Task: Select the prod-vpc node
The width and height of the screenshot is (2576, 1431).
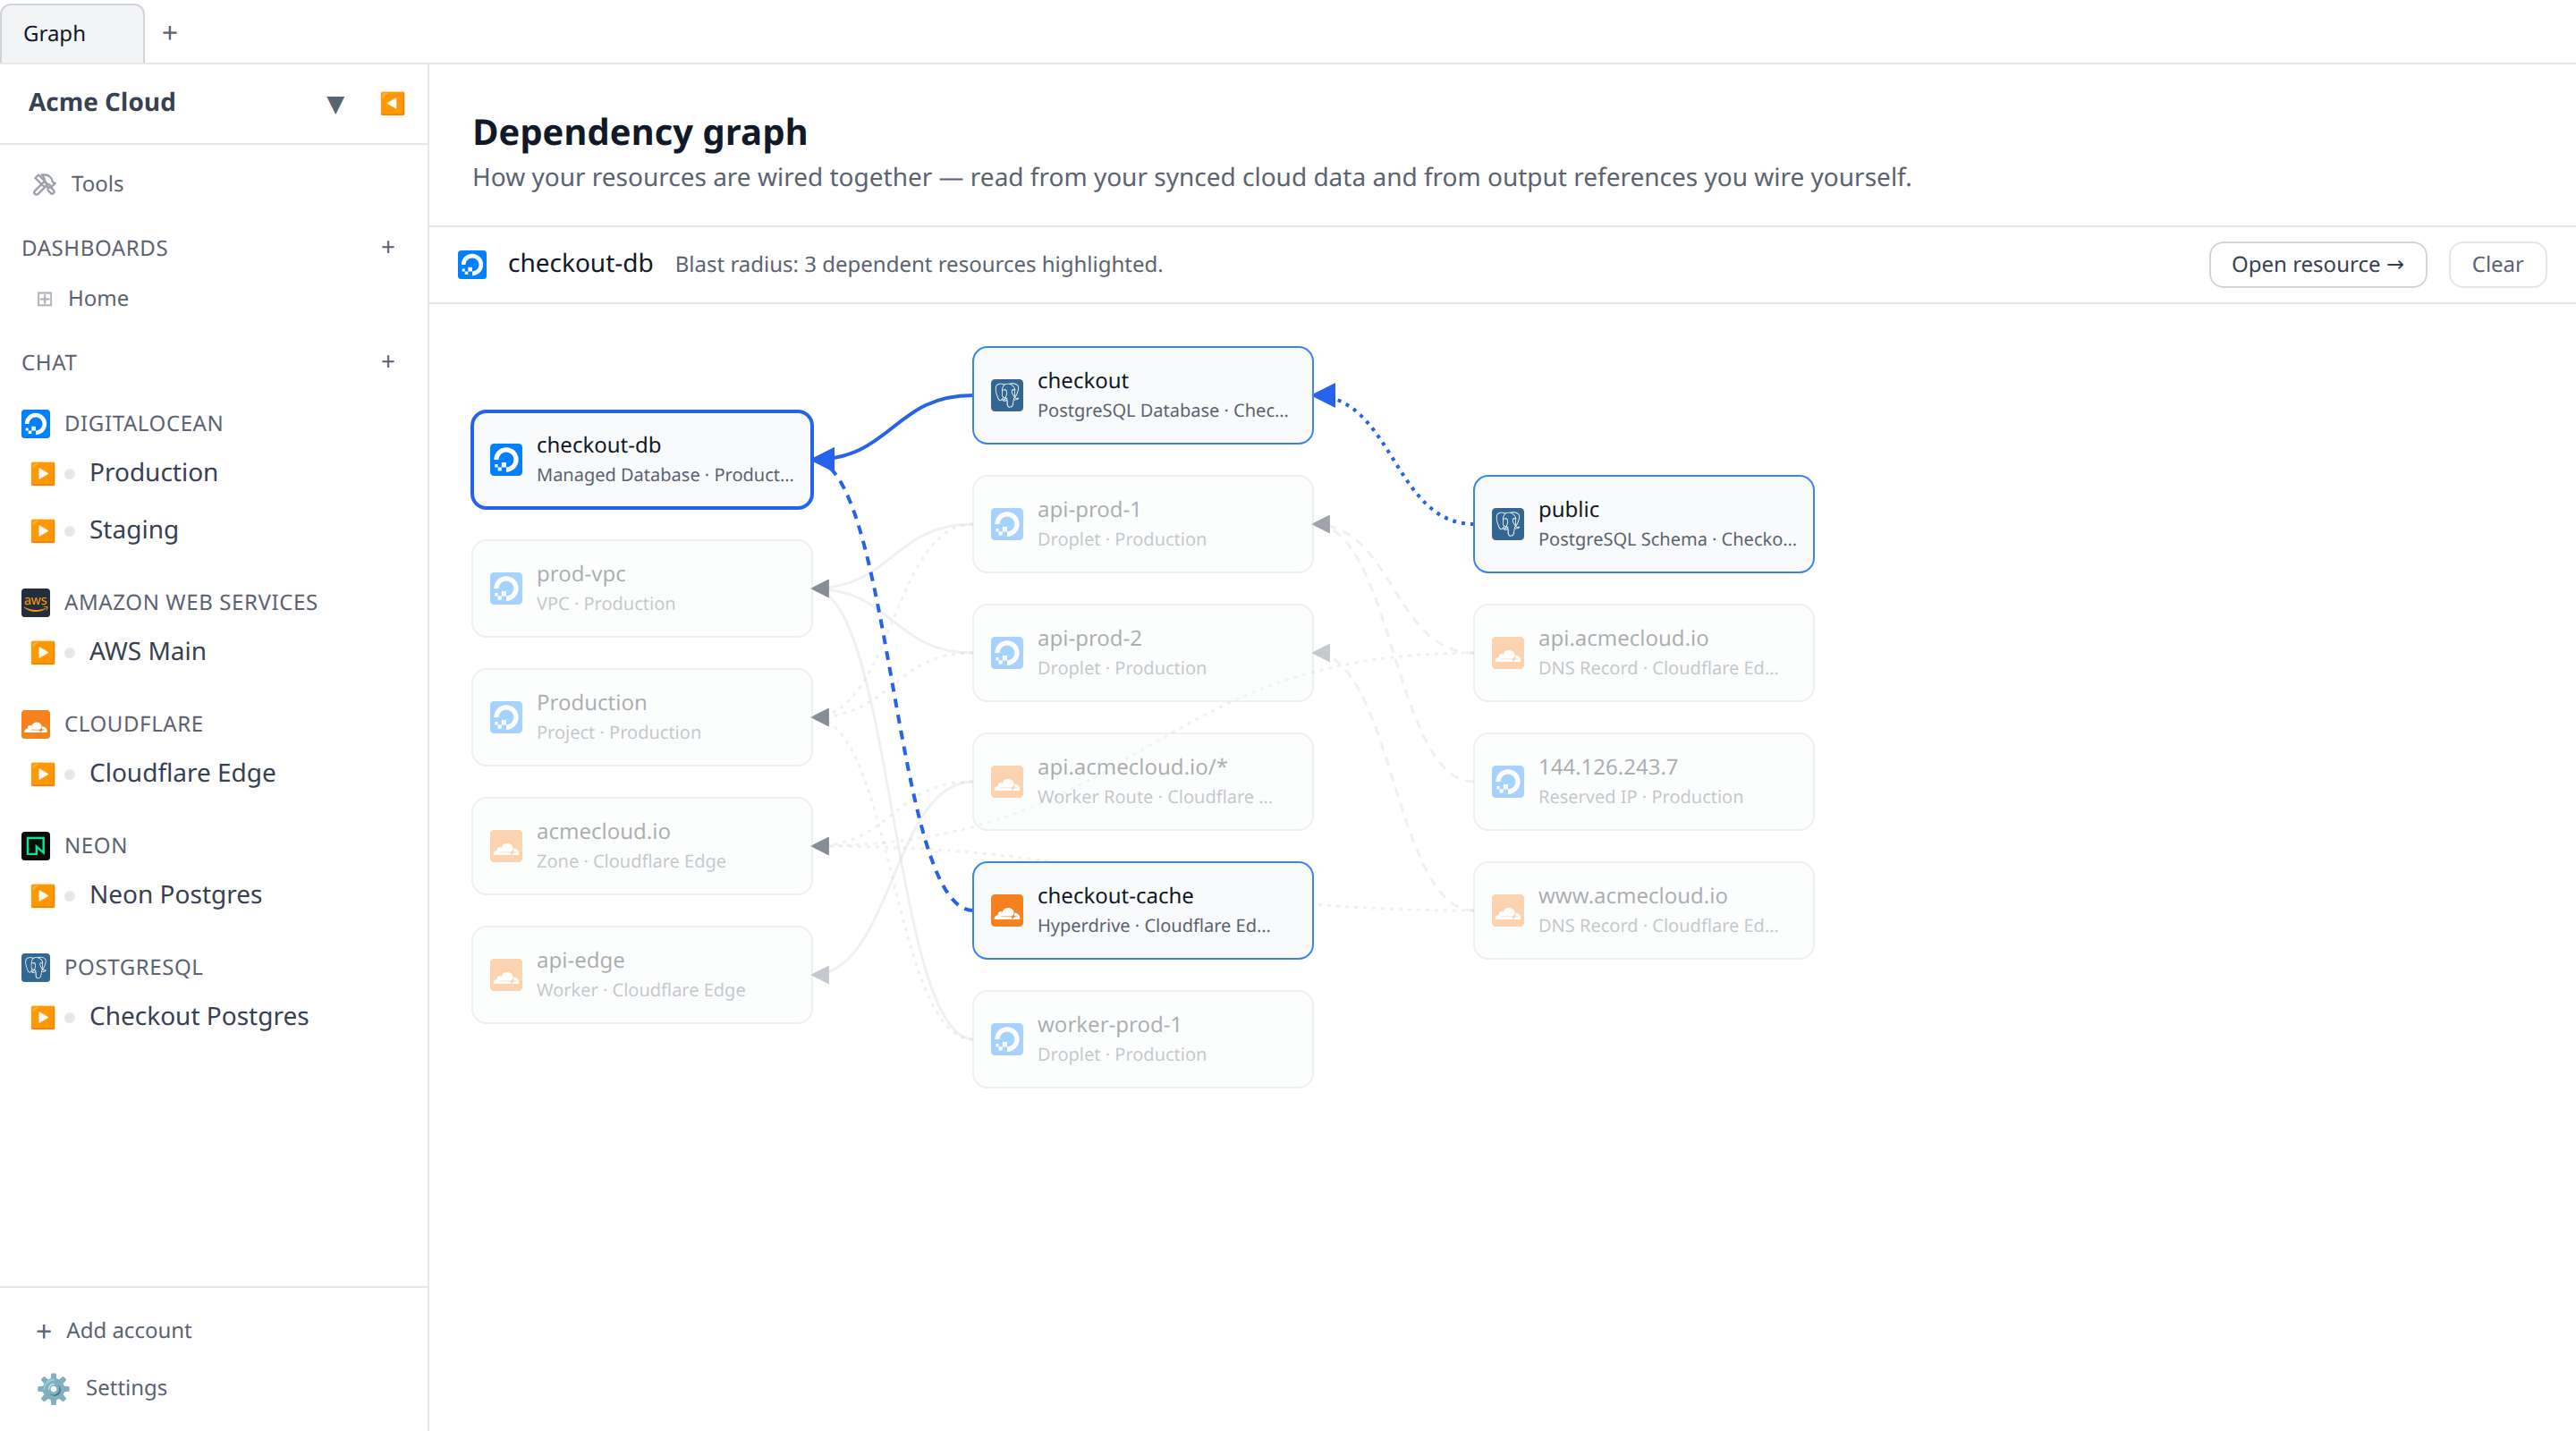Action: [x=642, y=589]
